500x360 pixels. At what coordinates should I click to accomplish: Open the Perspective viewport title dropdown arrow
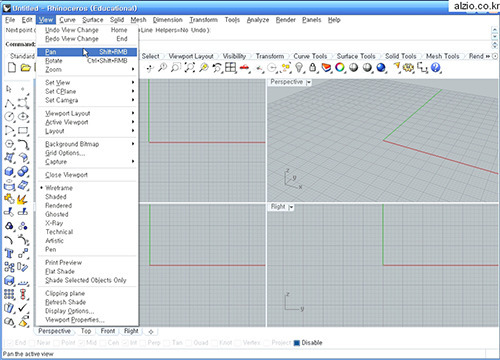point(309,82)
